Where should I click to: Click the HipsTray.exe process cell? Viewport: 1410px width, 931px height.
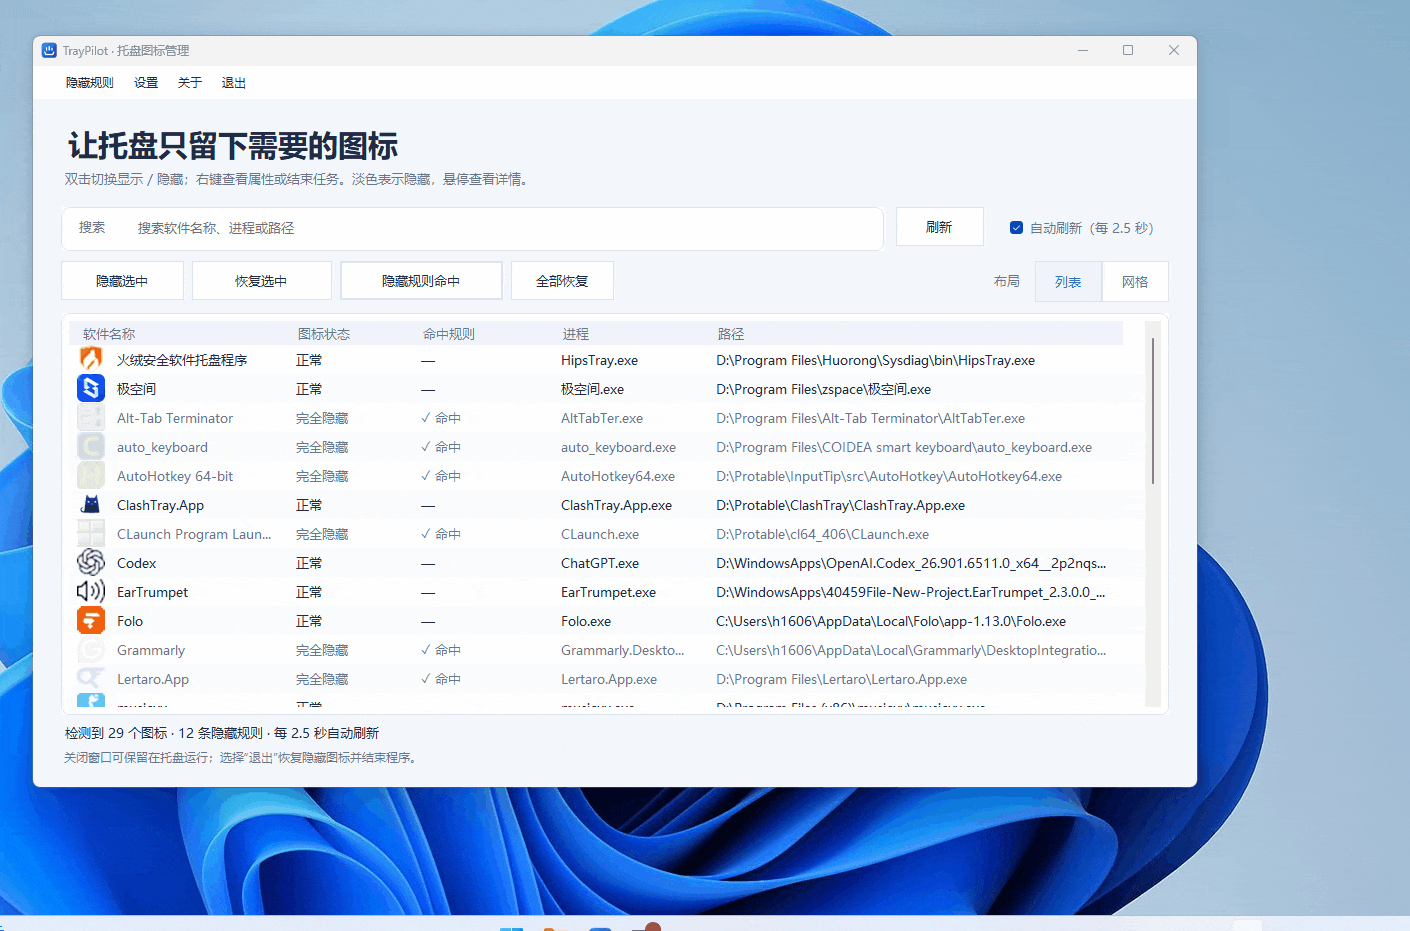point(599,360)
